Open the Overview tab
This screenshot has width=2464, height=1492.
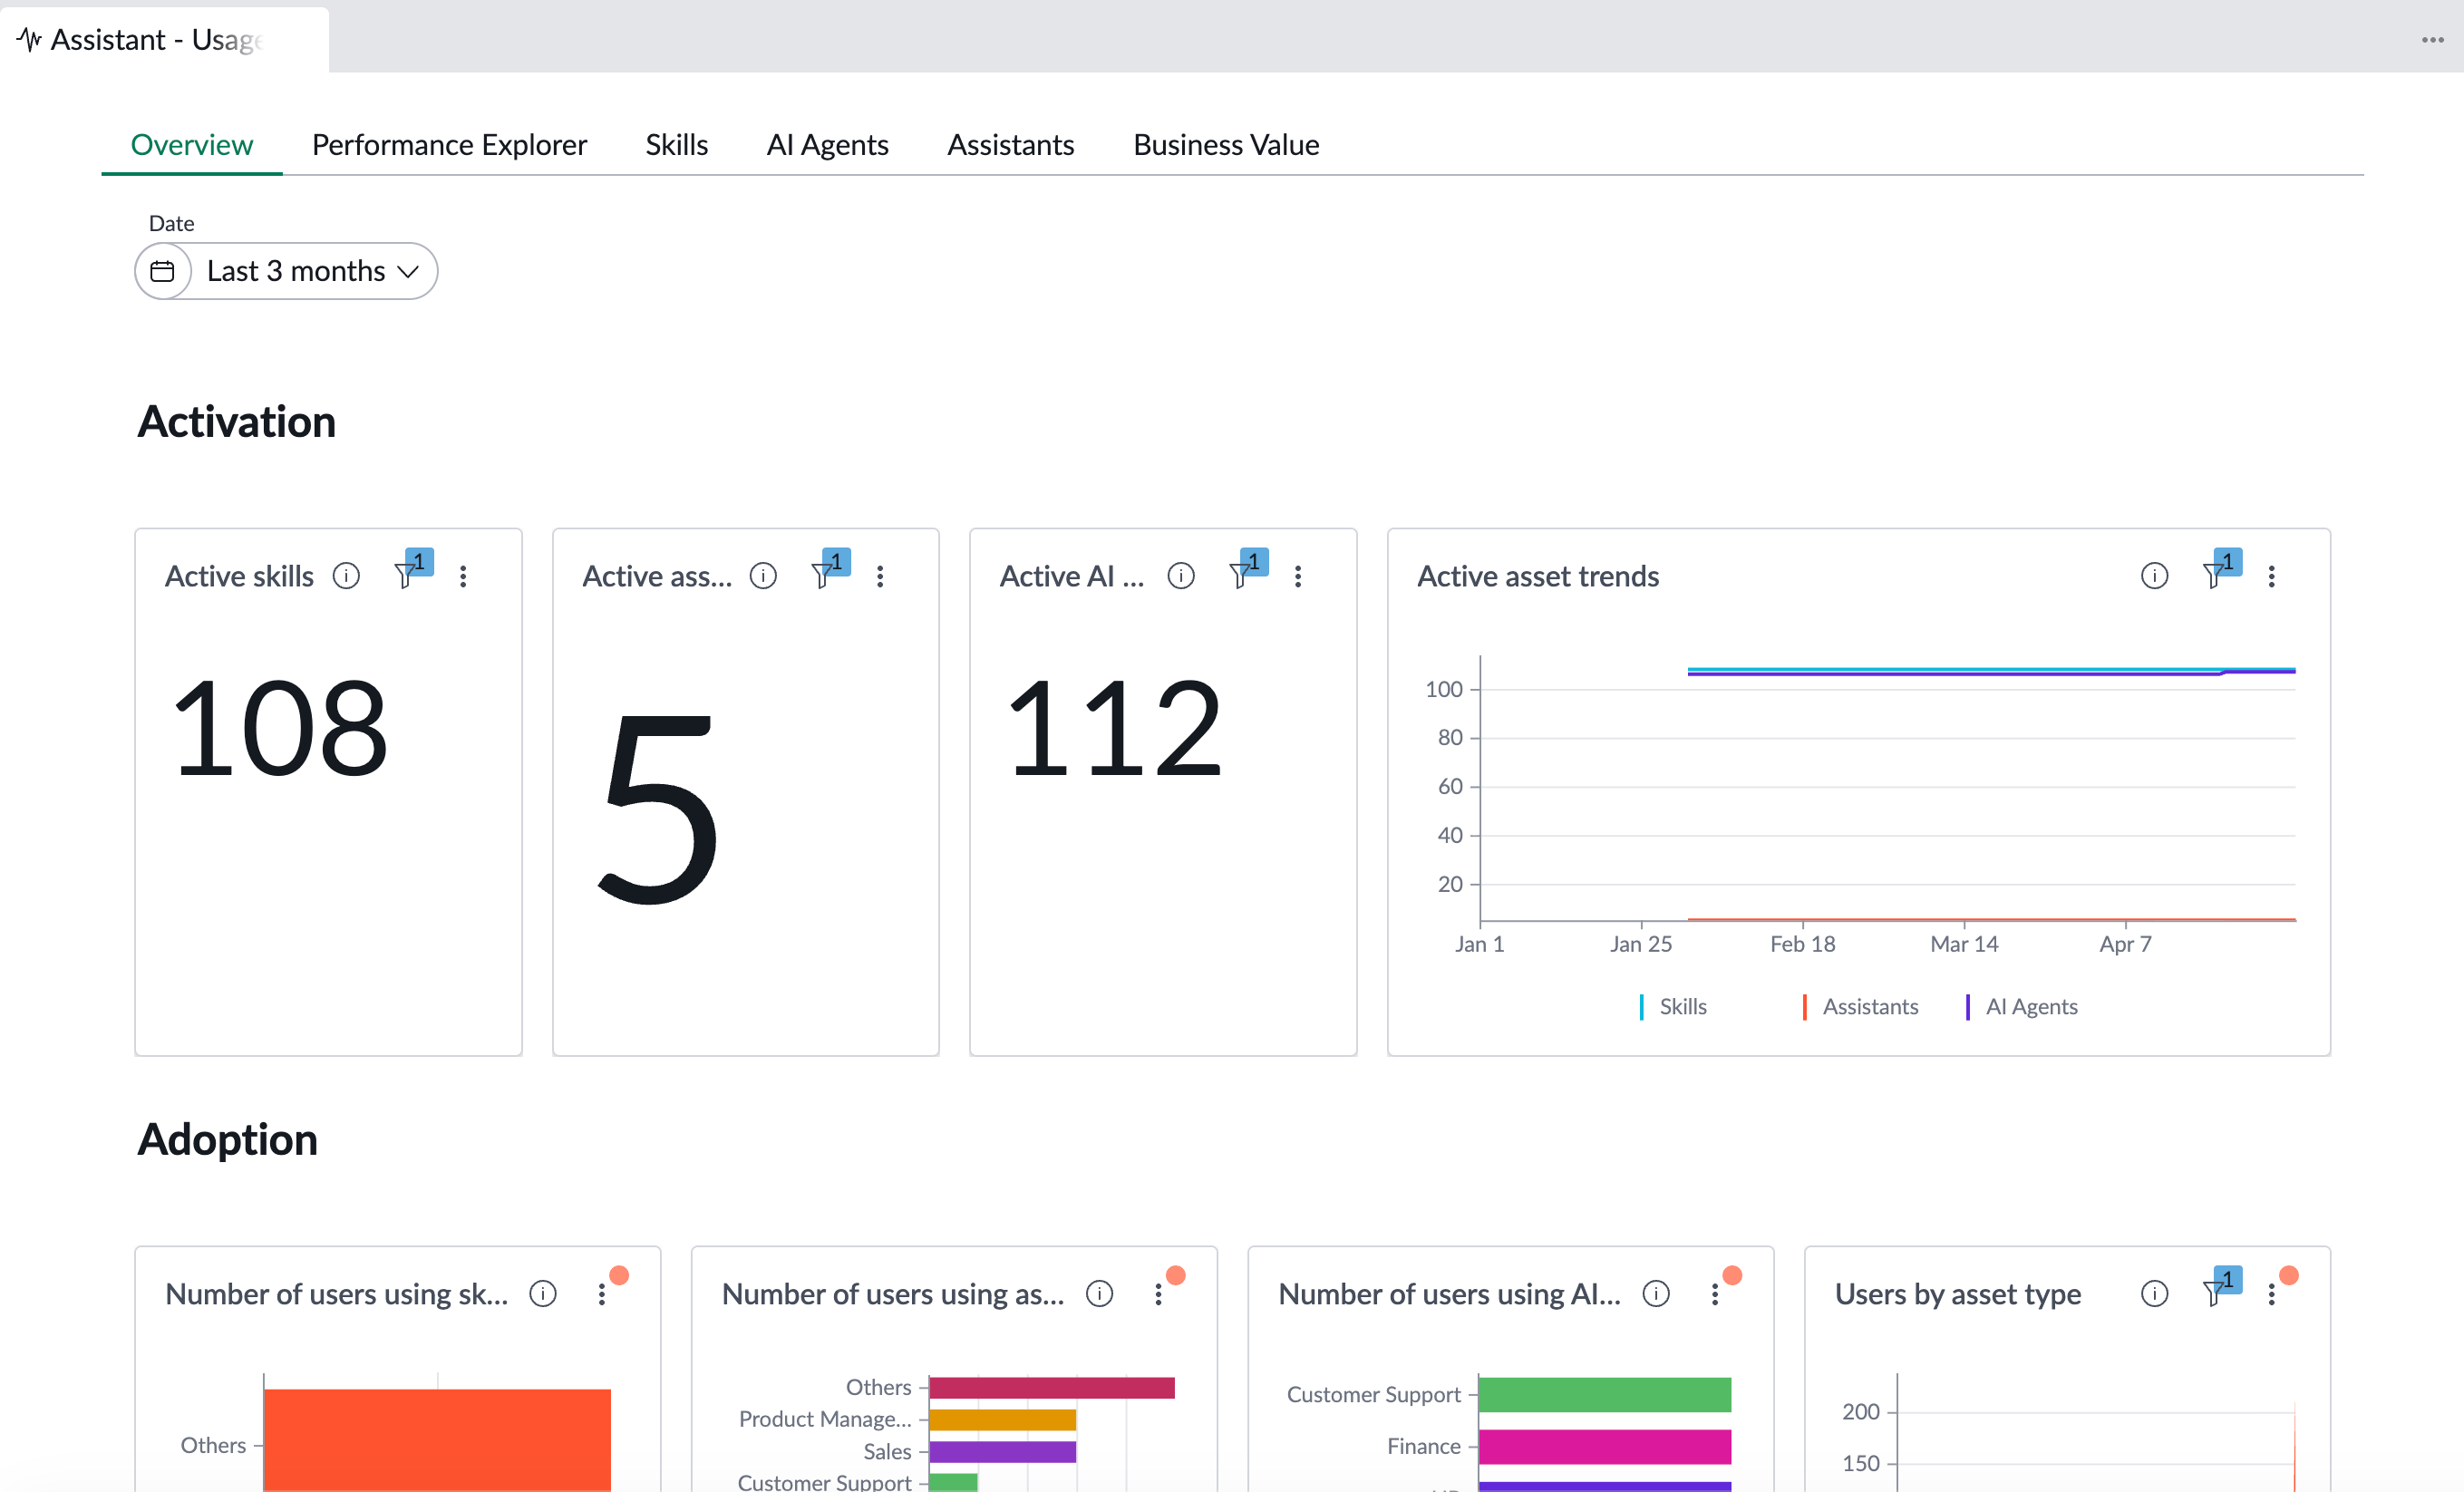(x=192, y=145)
